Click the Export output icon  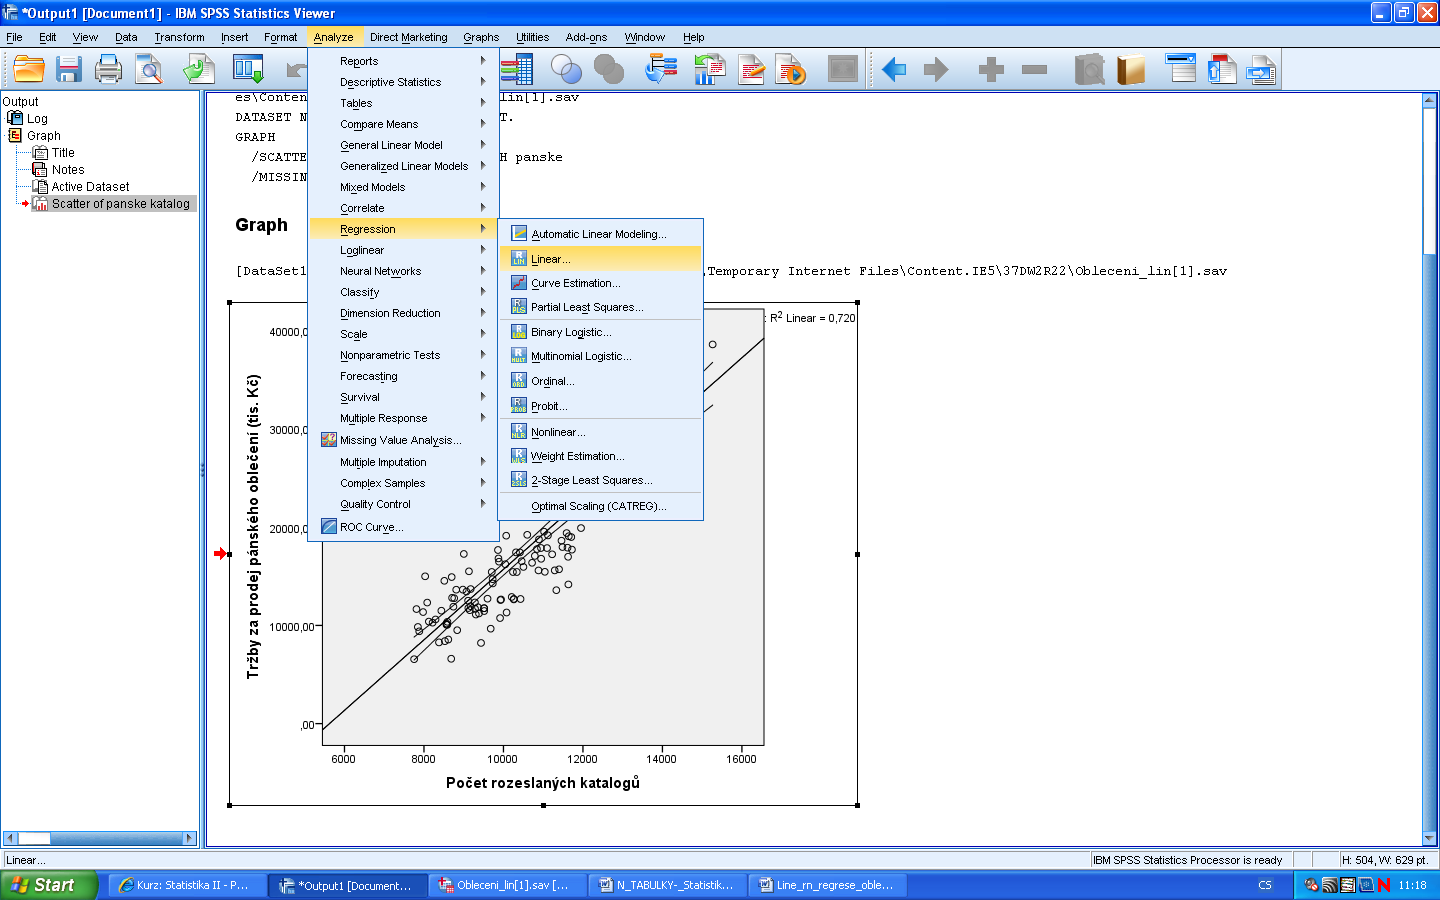click(198, 69)
